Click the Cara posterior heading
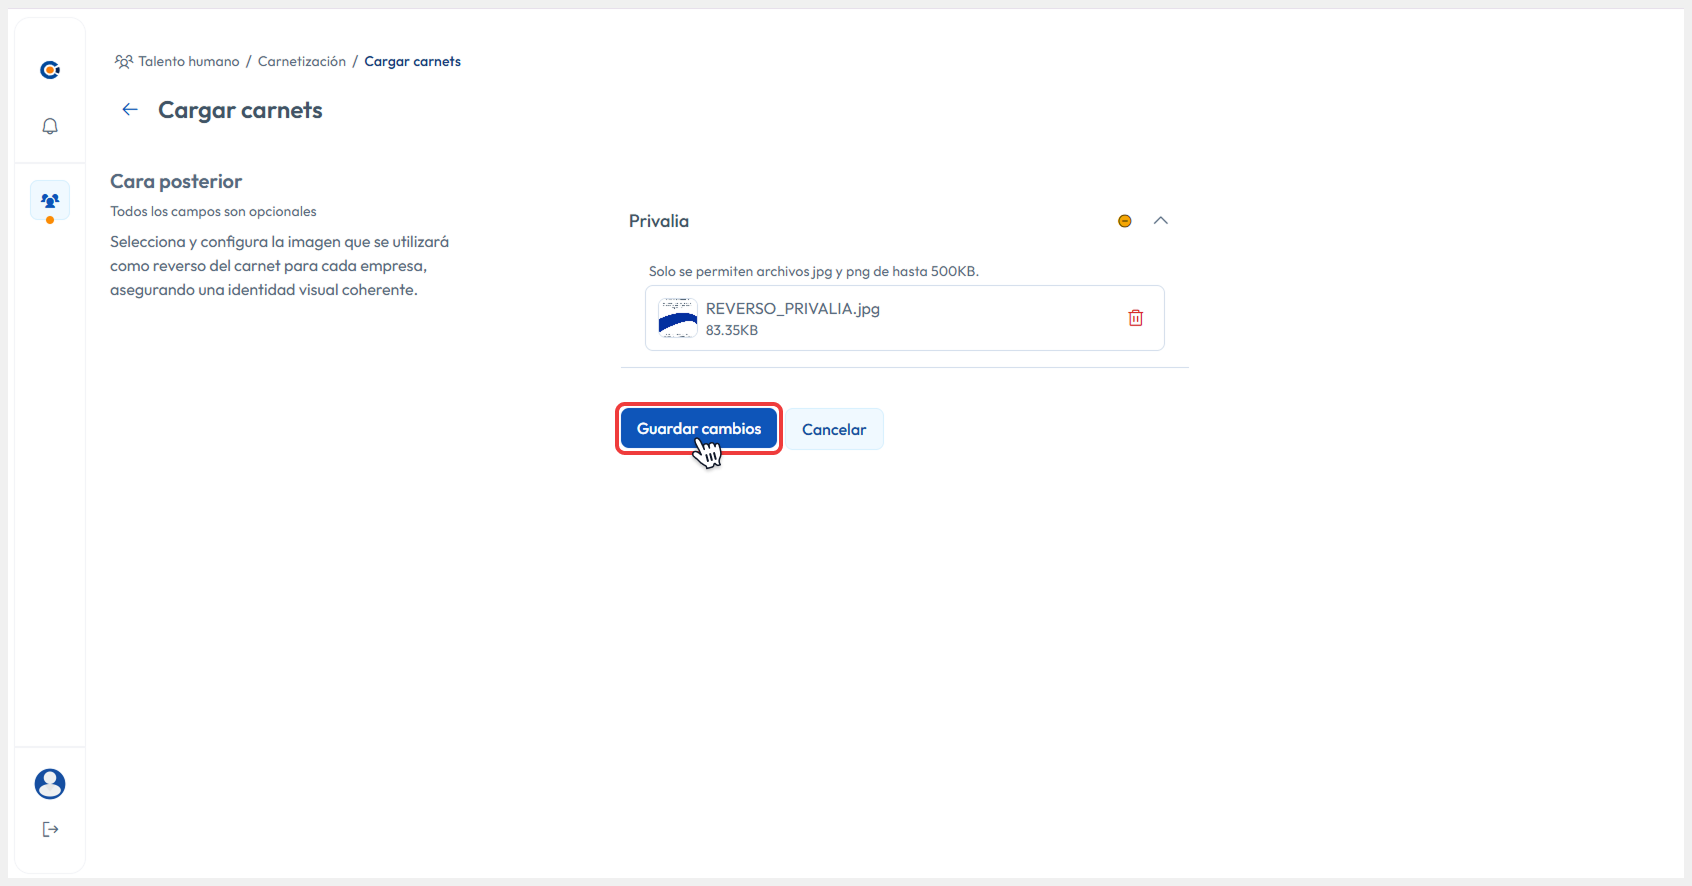 tap(176, 181)
